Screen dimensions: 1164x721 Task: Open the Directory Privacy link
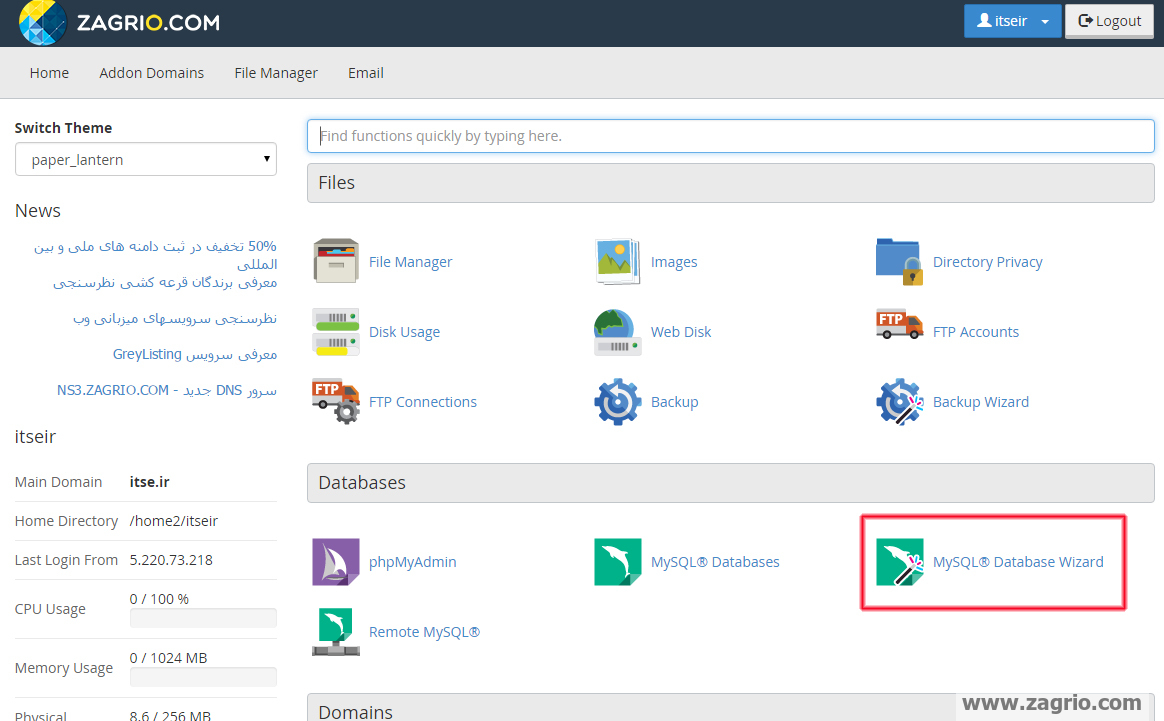[987, 262]
